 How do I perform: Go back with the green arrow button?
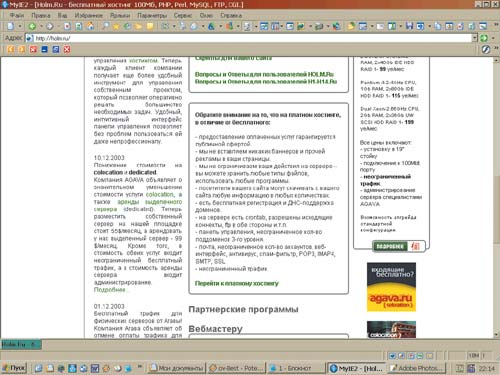32,26
